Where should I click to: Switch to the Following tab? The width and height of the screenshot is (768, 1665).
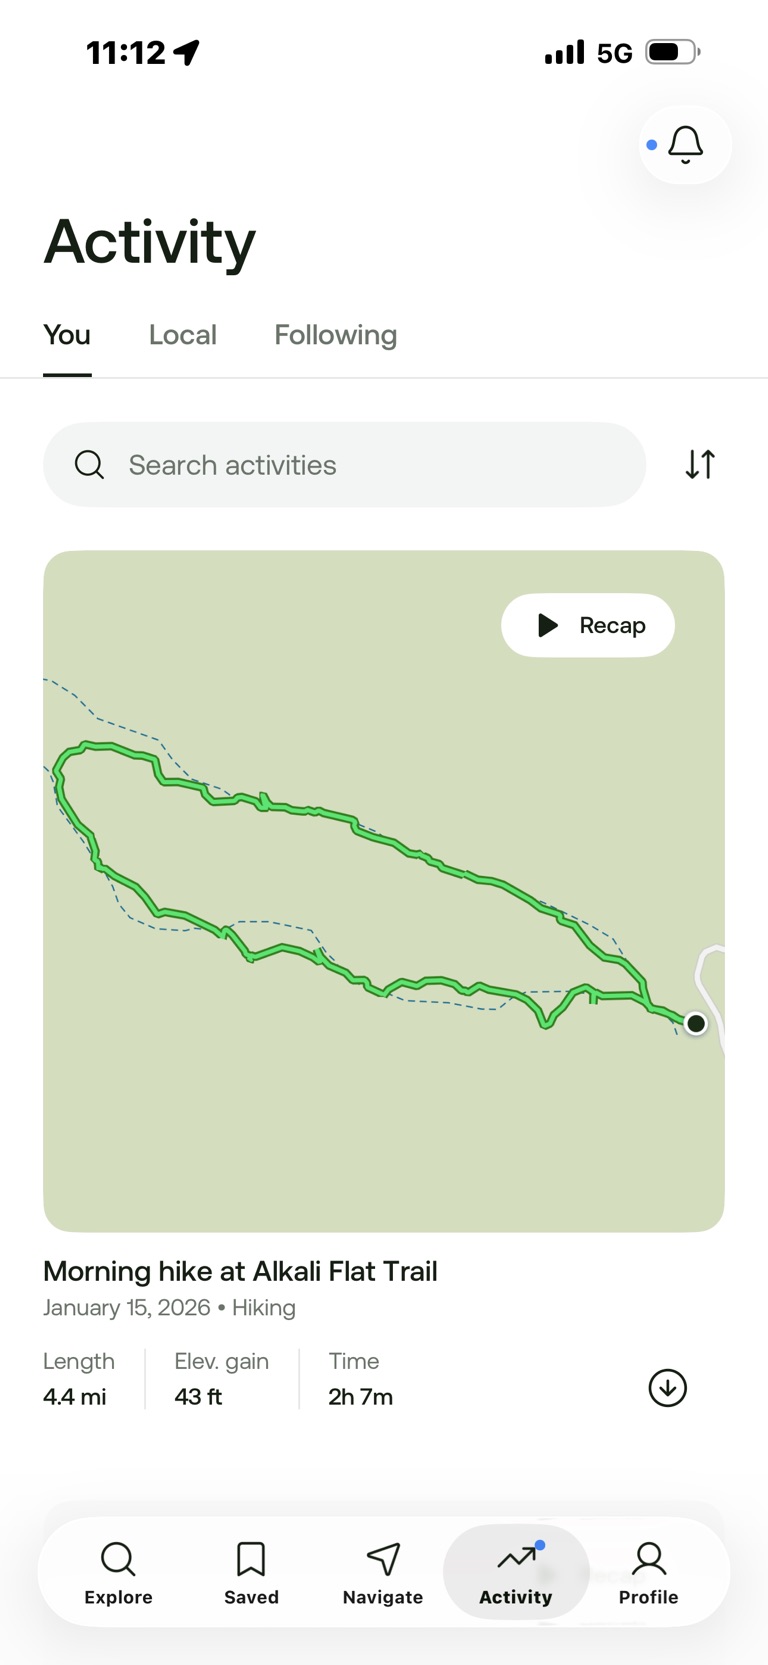click(x=336, y=335)
